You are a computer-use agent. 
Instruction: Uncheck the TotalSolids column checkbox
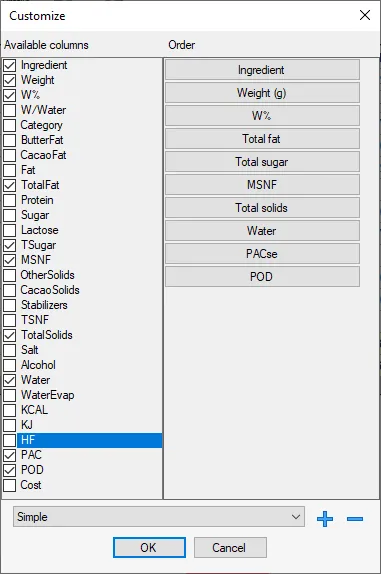click(10, 335)
